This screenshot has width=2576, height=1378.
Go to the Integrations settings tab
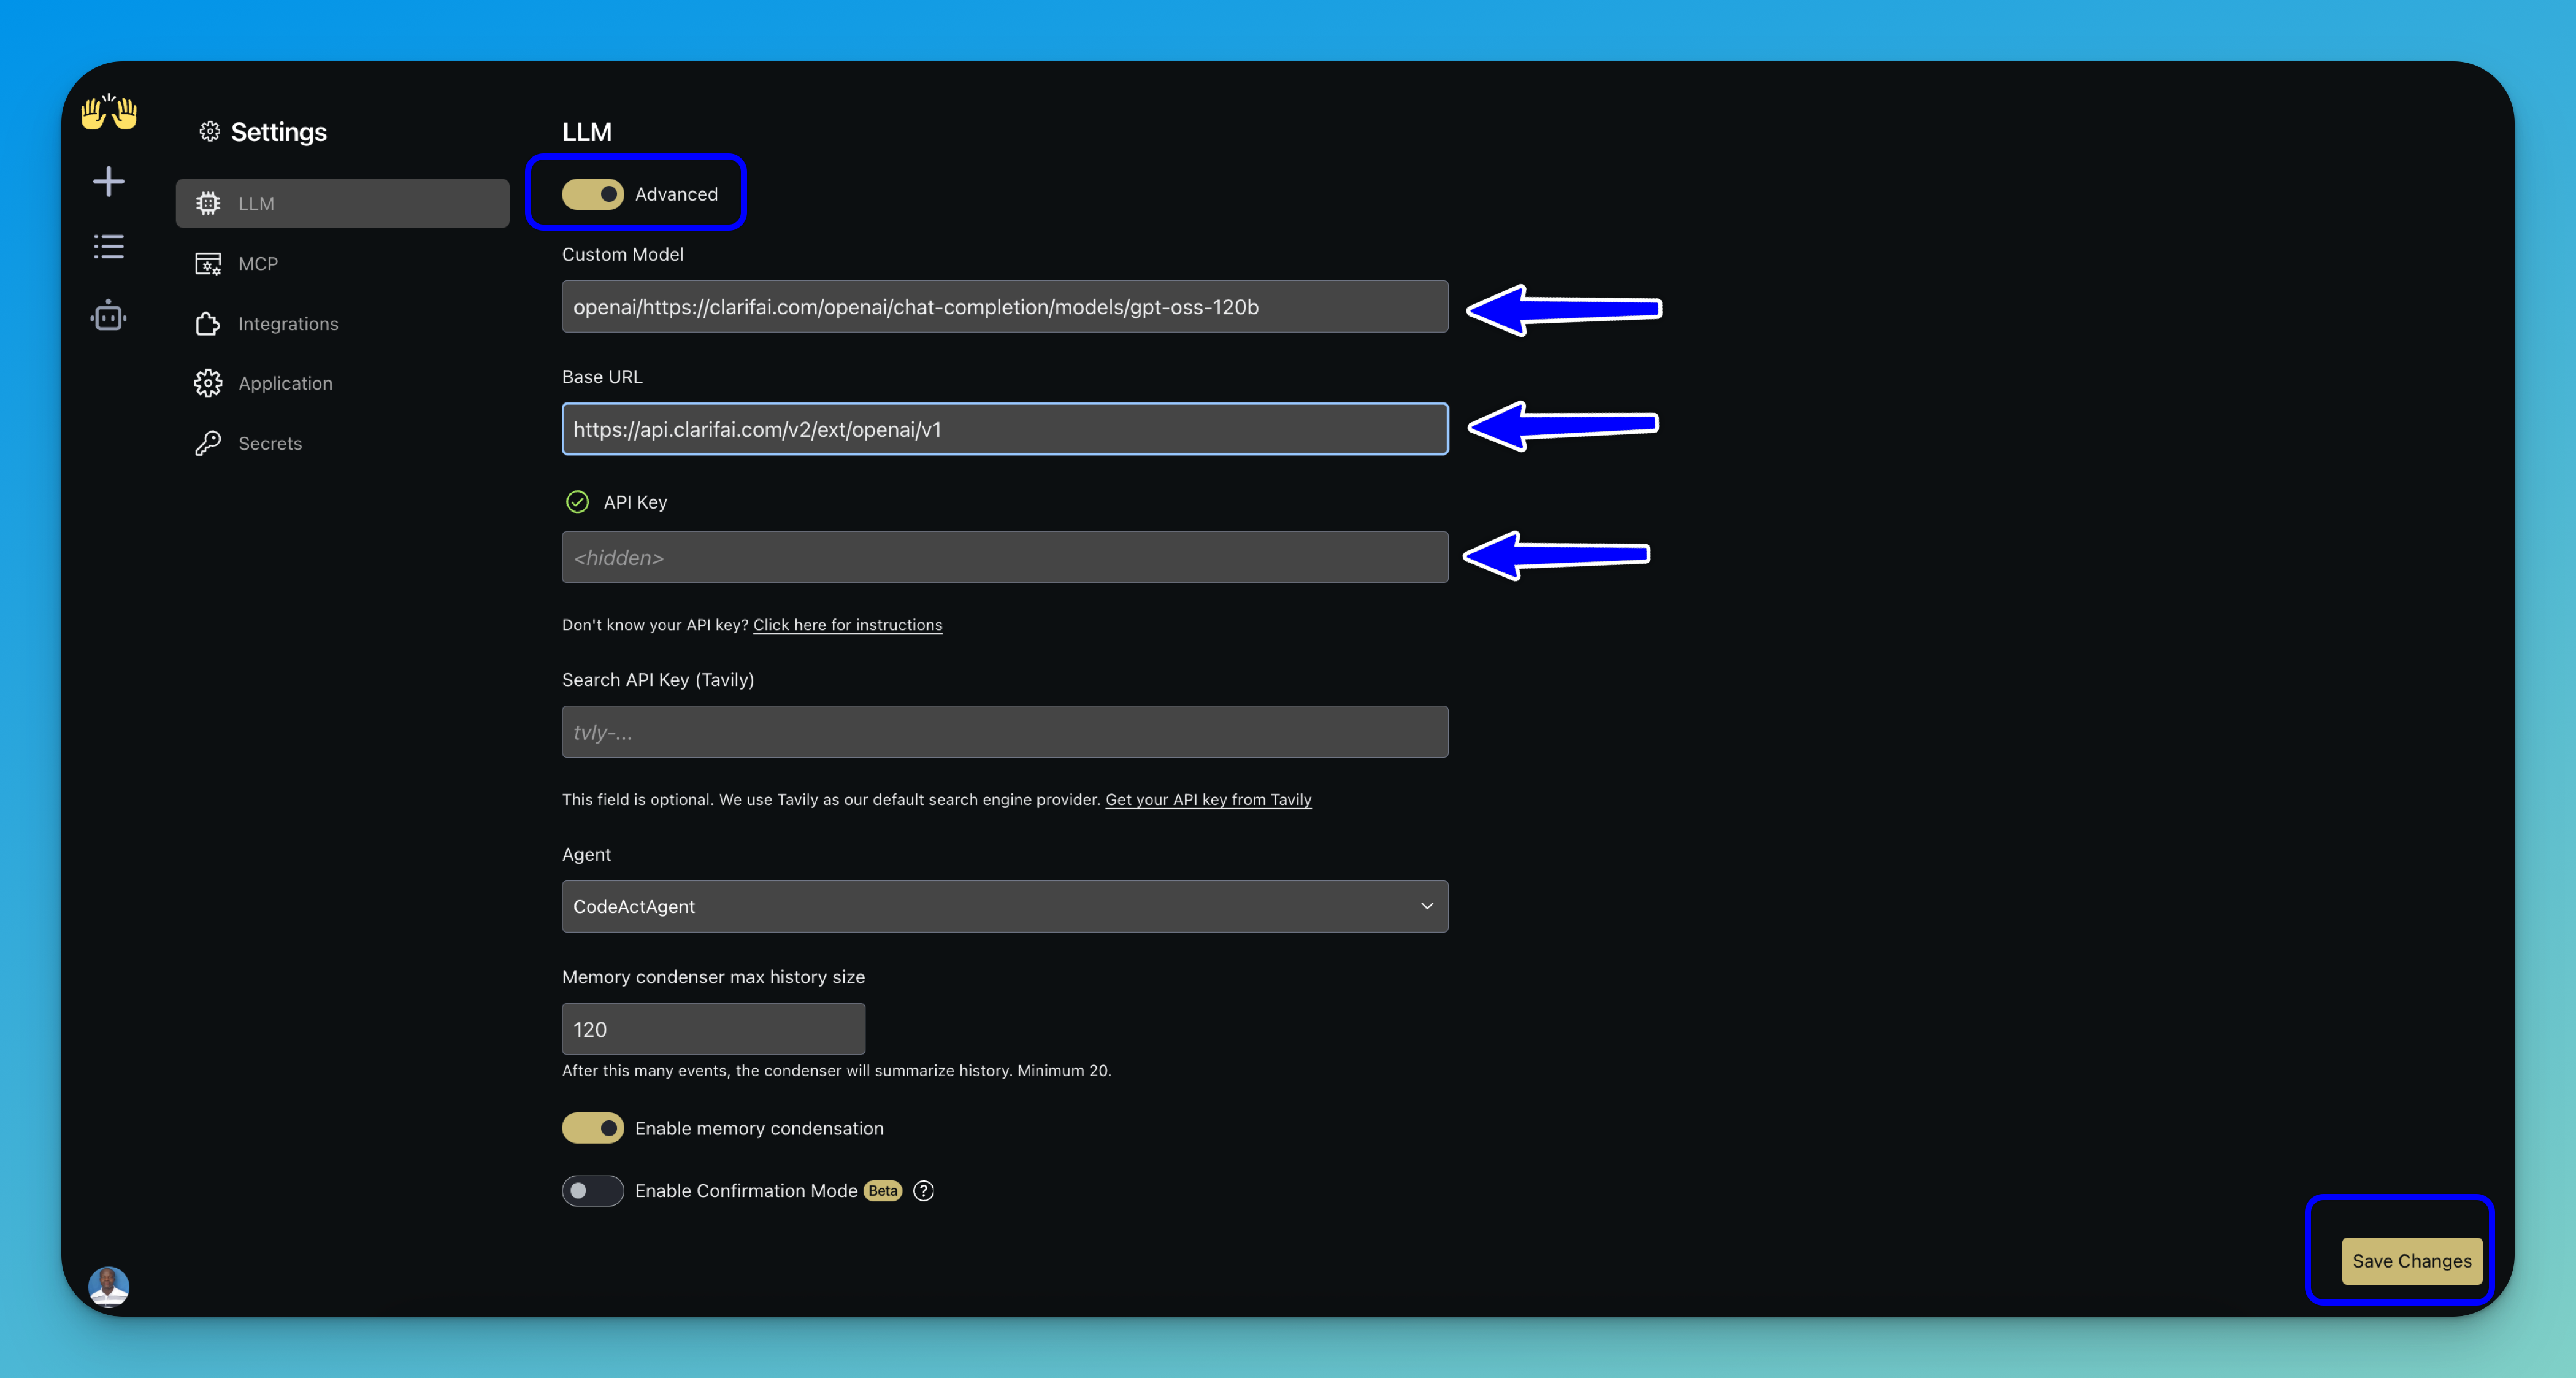(288, 324)
